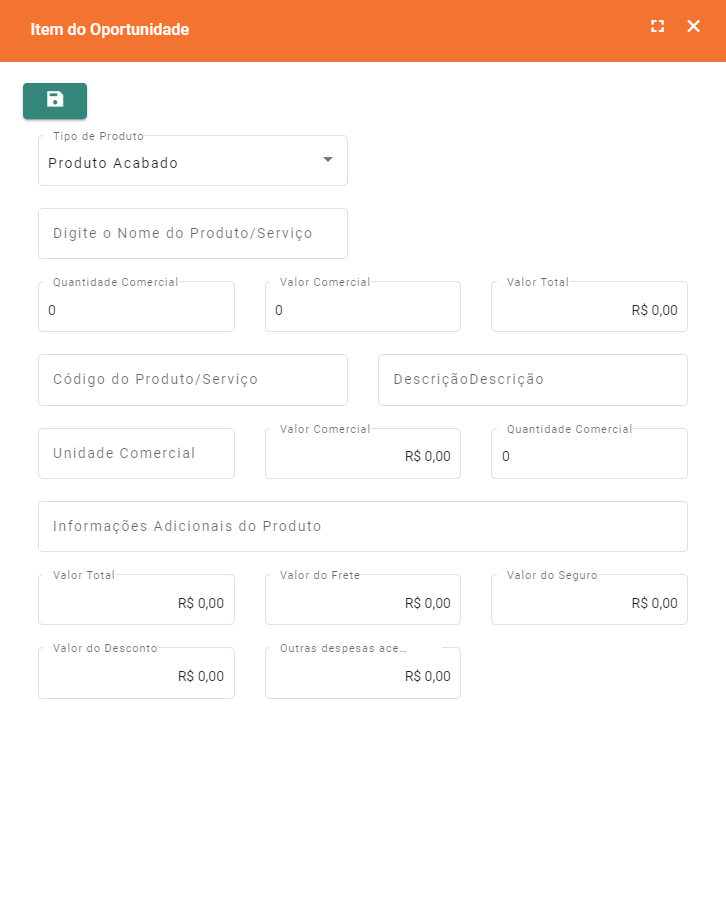Screen dimensions: 726x906
Task: Focus the Código do Produto/Serviço field
Action: coord(192,380)
